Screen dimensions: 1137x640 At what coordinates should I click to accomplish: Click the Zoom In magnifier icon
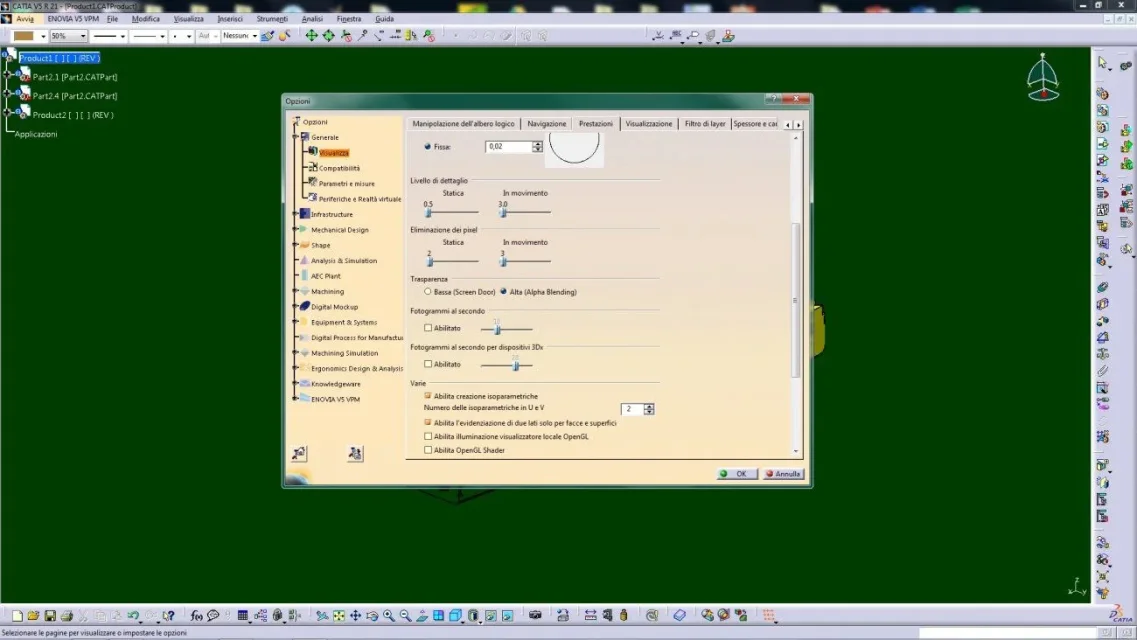pos(389,616)
